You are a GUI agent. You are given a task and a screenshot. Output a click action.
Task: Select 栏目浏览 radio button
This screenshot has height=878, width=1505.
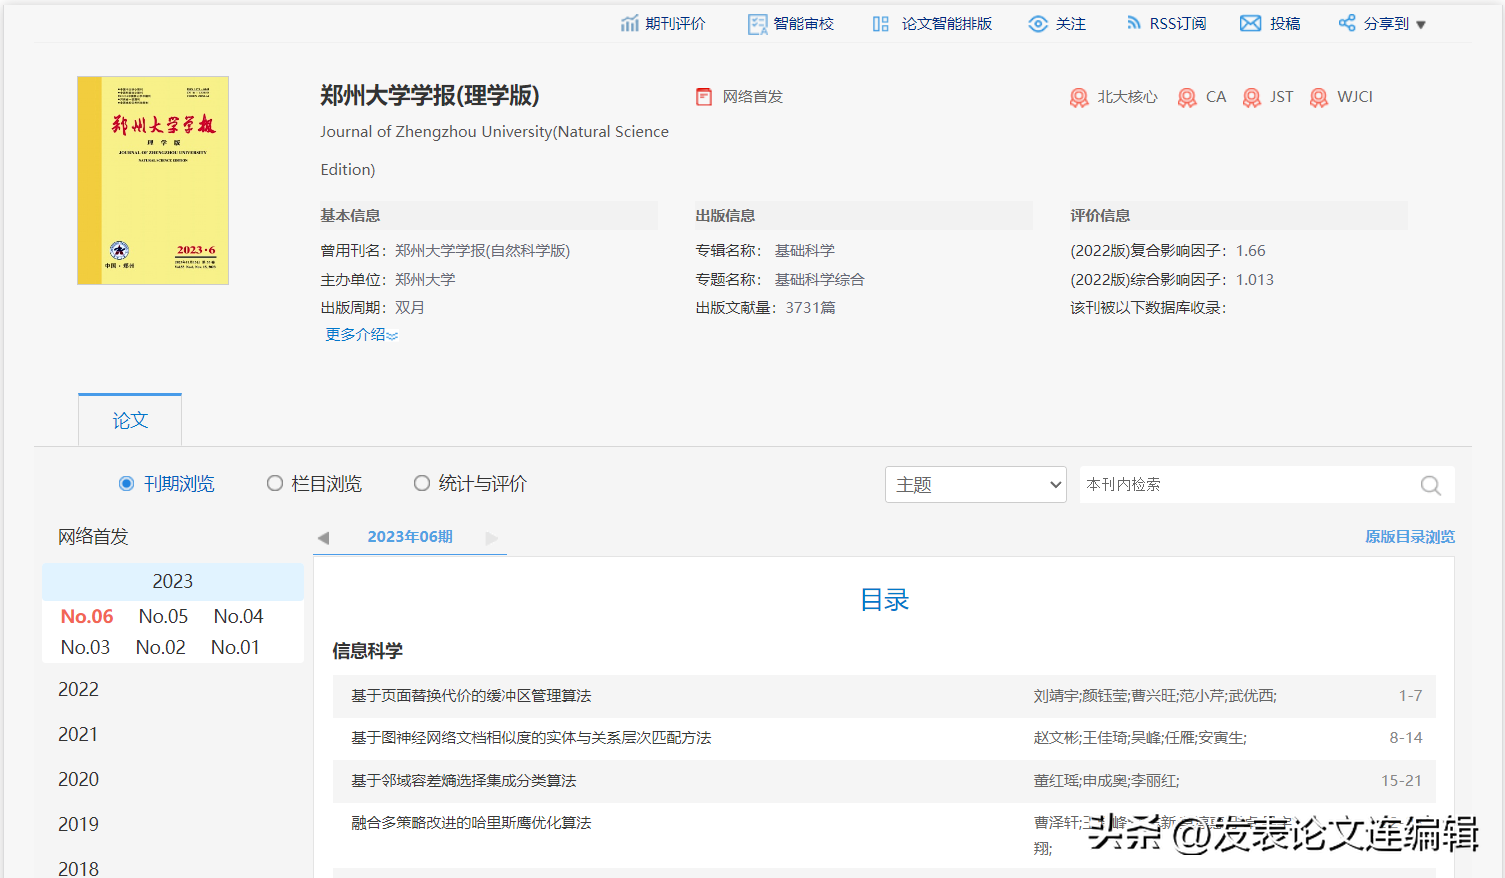tap(274, 484)
